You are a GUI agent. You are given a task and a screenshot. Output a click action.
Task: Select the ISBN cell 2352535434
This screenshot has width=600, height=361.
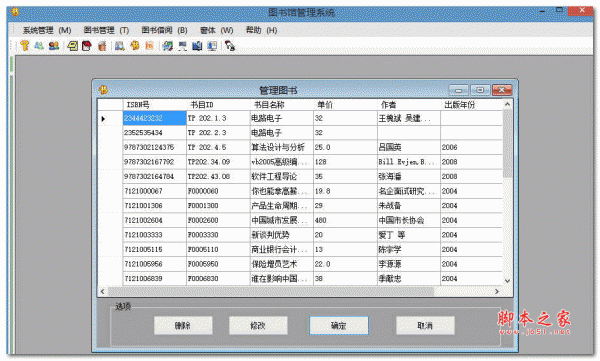[155, 133]
